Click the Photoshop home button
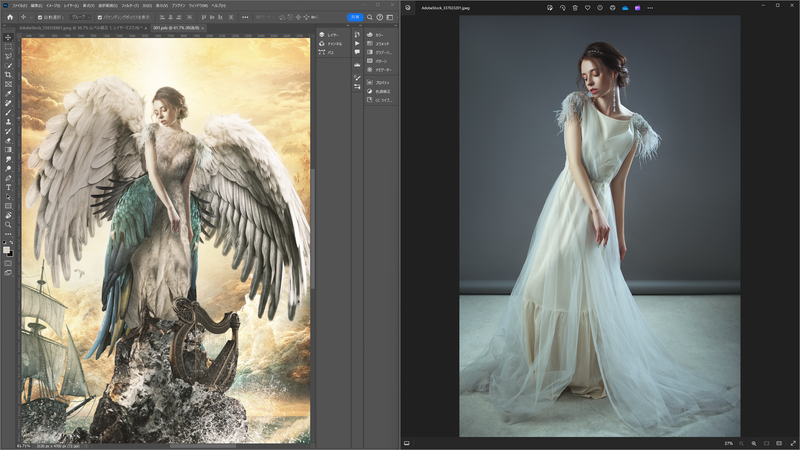800x450 pixels. (9, 17)
